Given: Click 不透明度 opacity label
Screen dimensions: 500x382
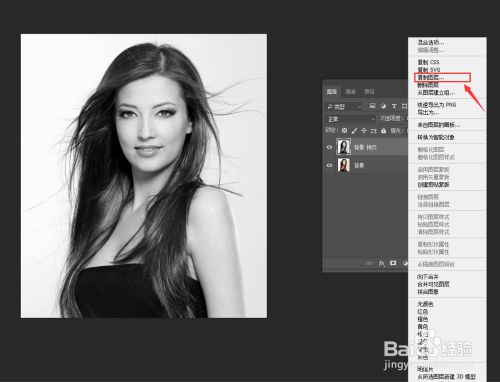Looking at the screenshot, I should click(392, 118).
